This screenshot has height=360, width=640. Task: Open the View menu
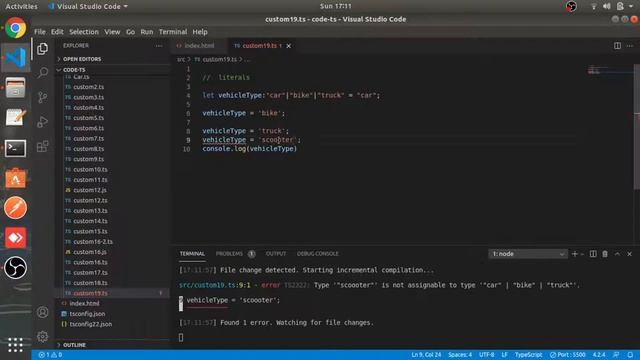112,32
